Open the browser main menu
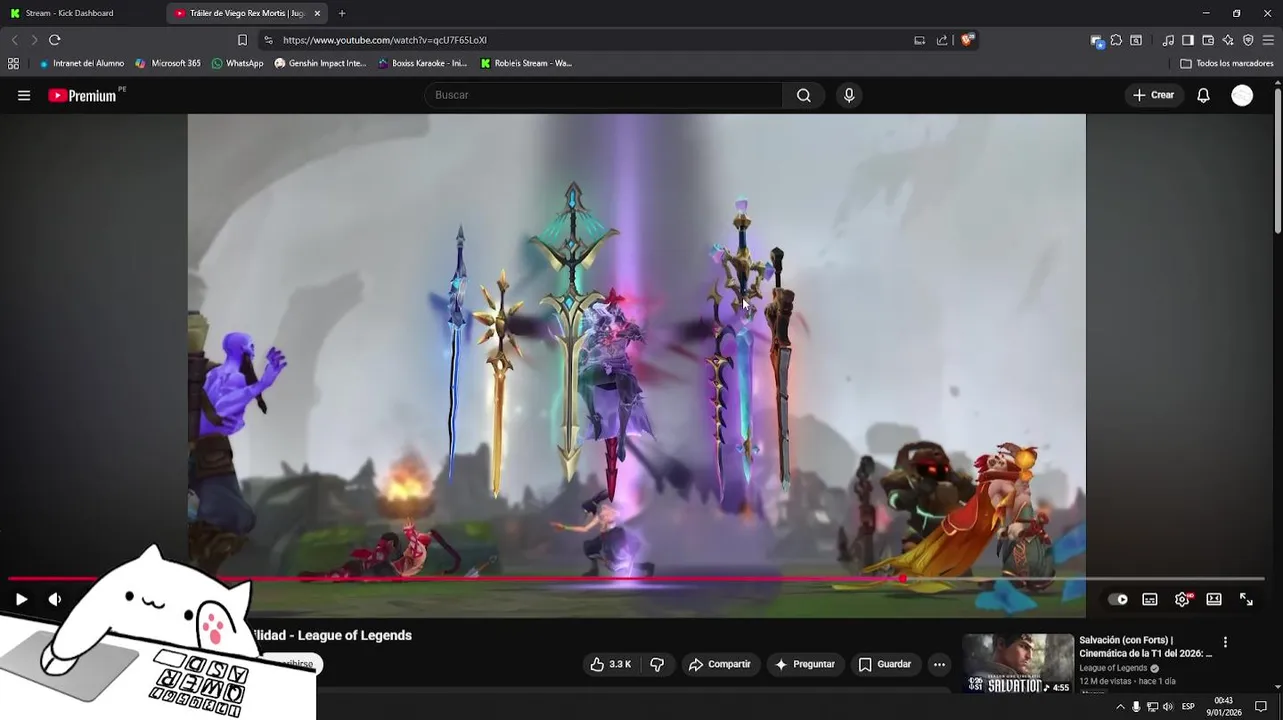Image resolution: width=1283 pixels, height=720 pixels. pyautogui.click(x=1268, y=40)
